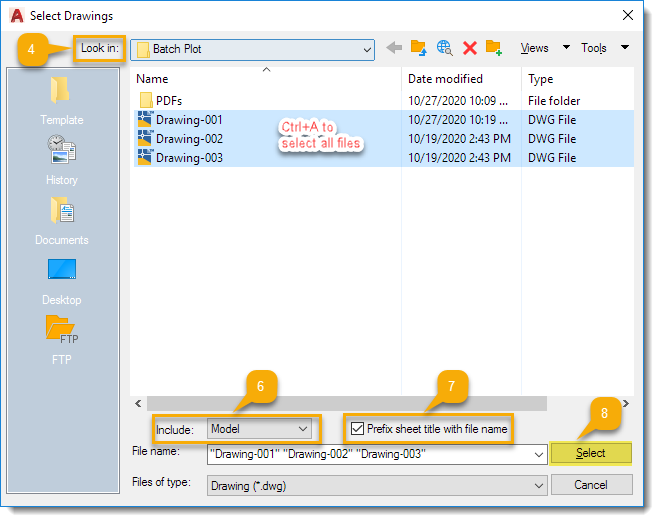Expand the File name dropdown arrow
This screenshot has height=522, width=659.
point(538,455)
